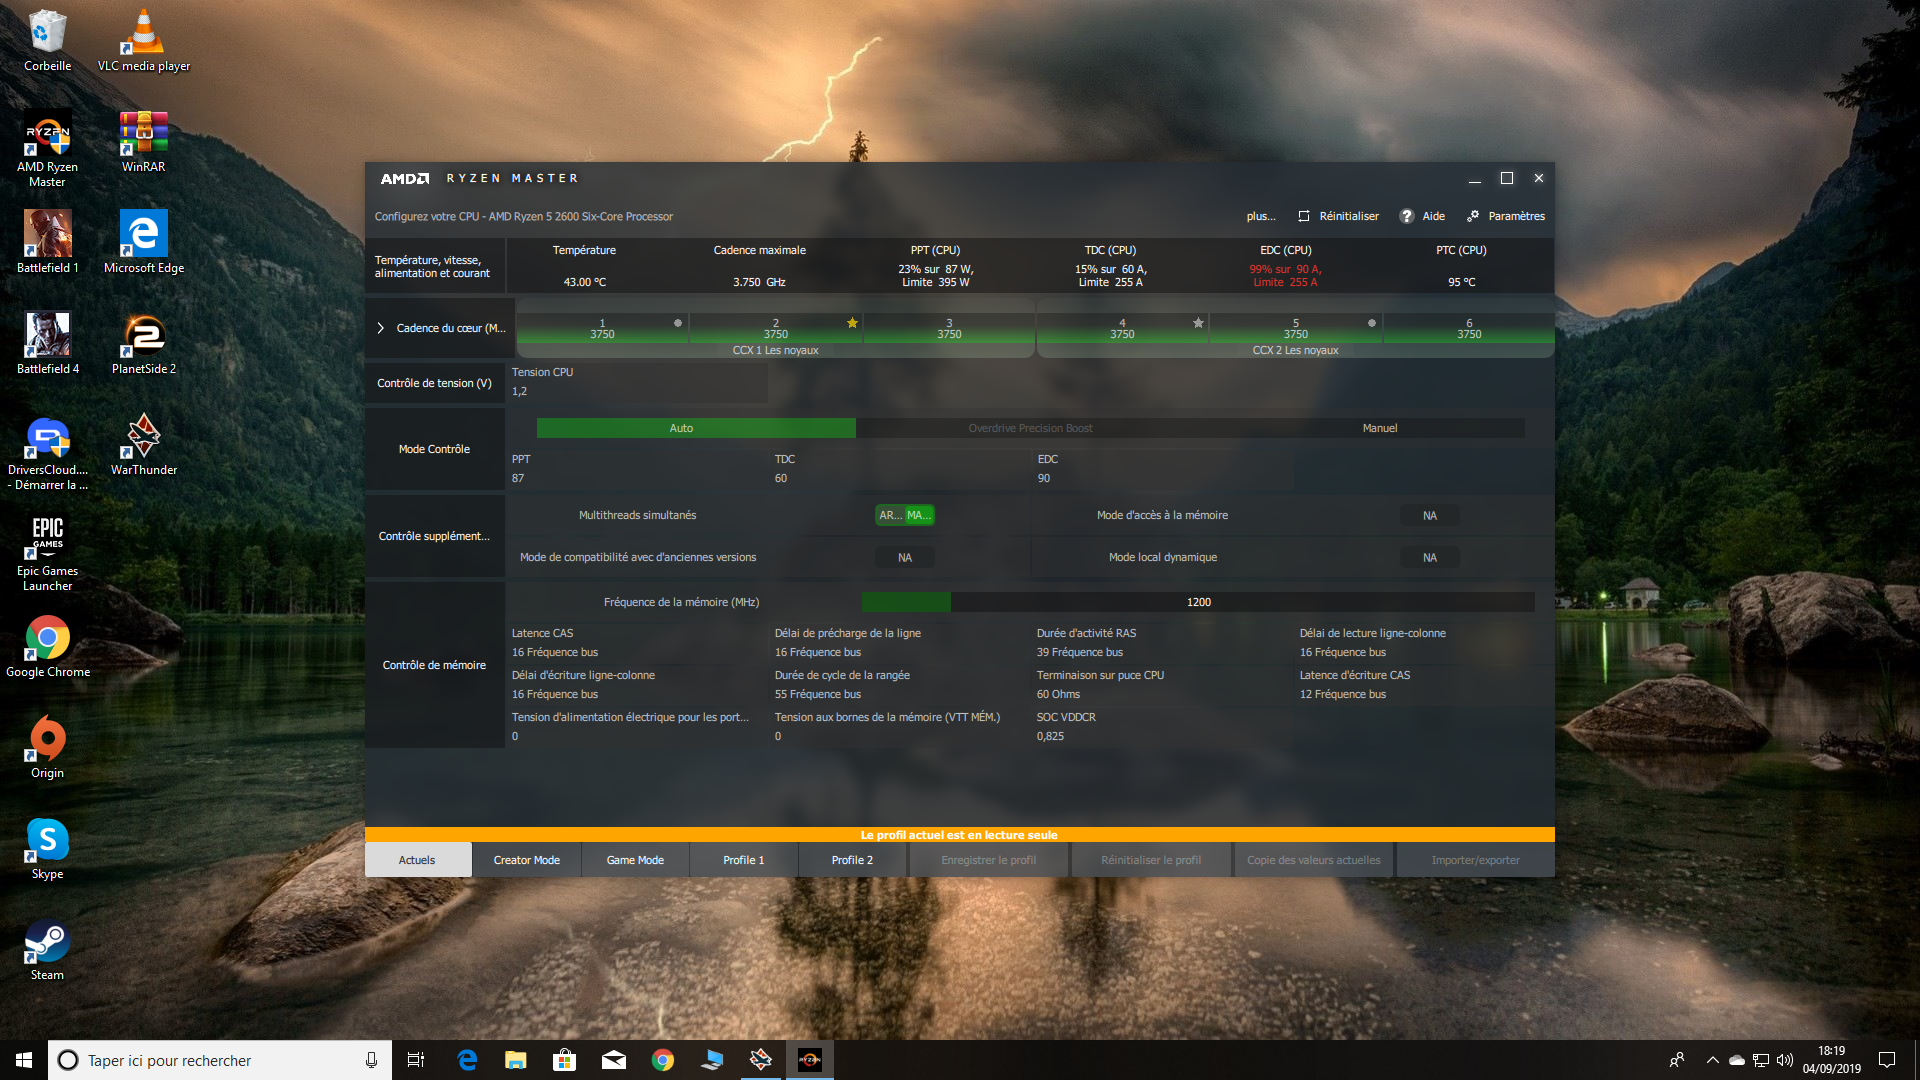1920x1080 pixels.
Task: Open DriversCloud desktop shortcut
Action: (47, 452)
